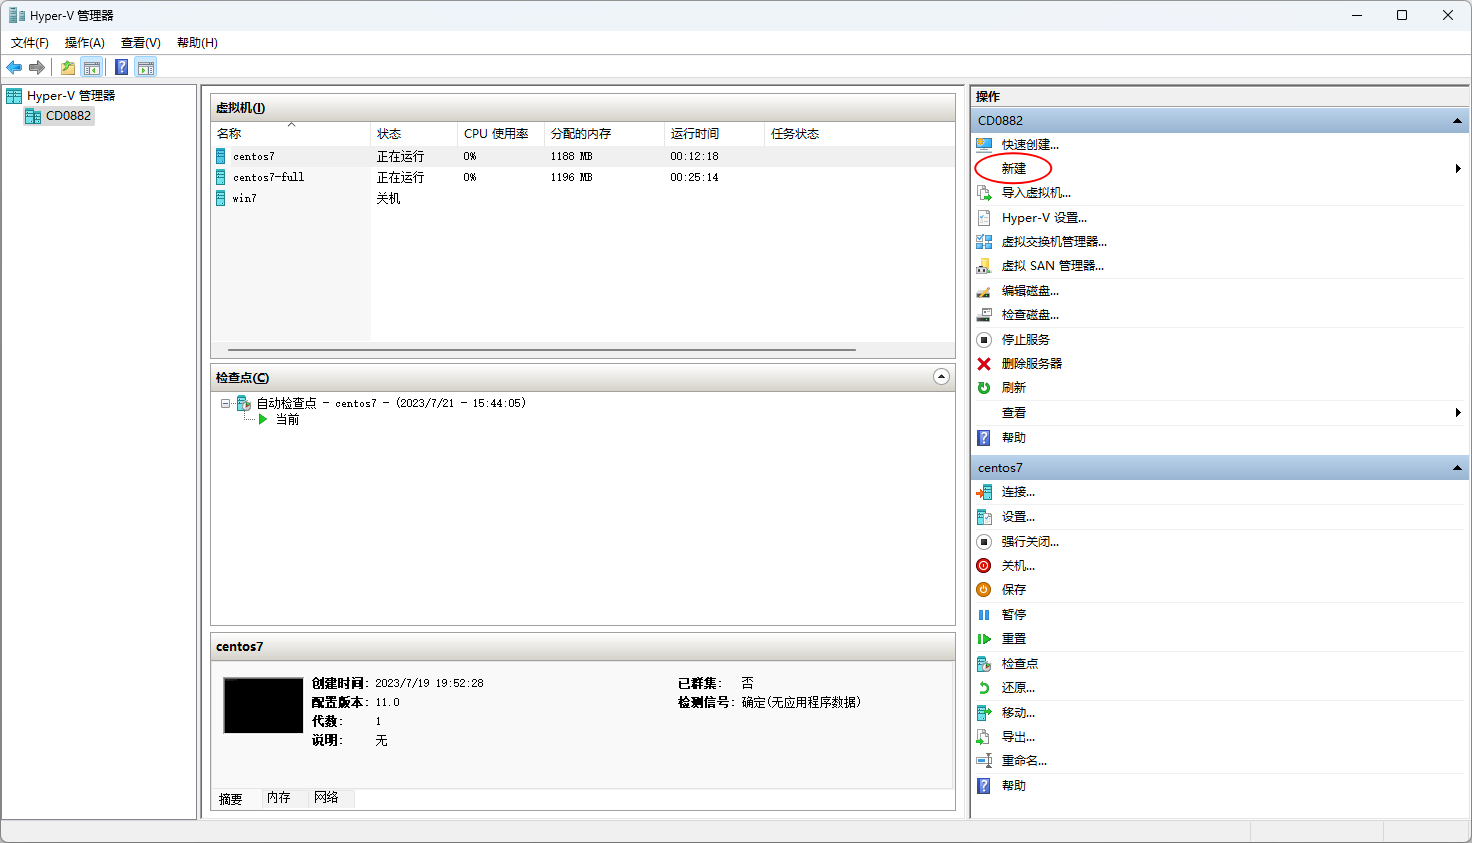
Task: Click the 虚拟 SAN 管理器 icon
Action: (984, 265)
